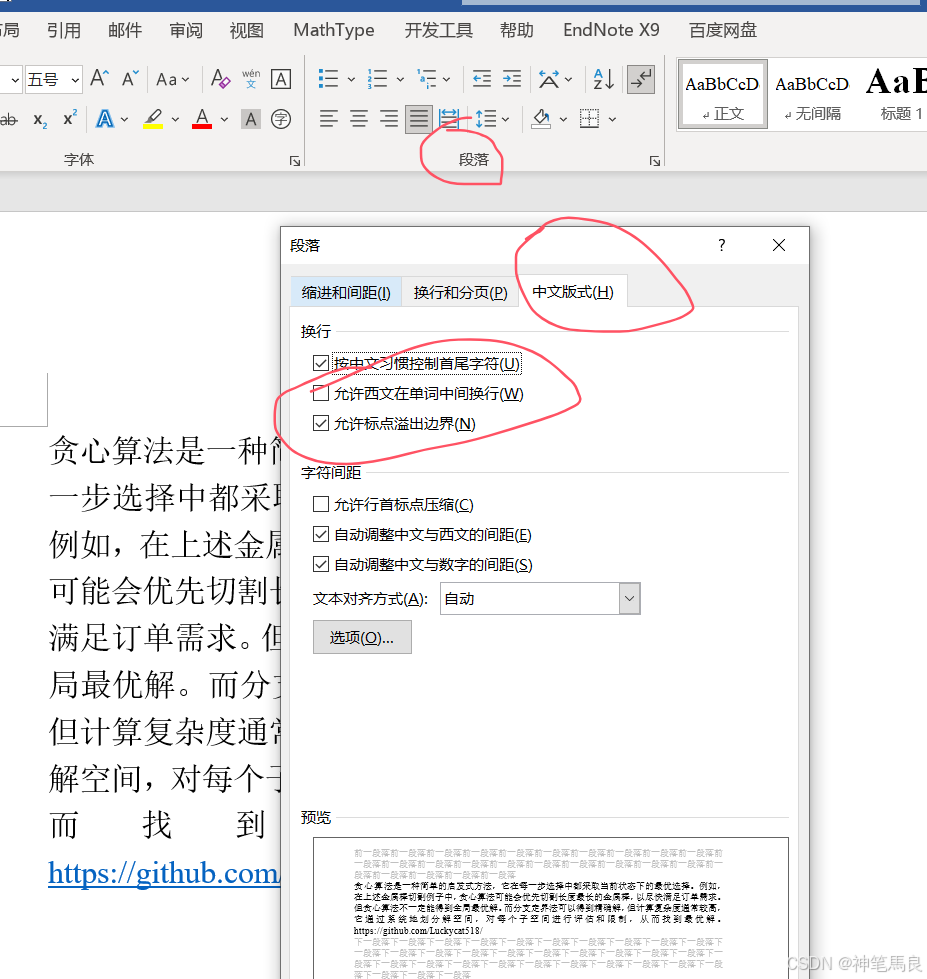Viewport: 927px width, 979px height.
Task: Align text left
Action: tap(328, 119)
